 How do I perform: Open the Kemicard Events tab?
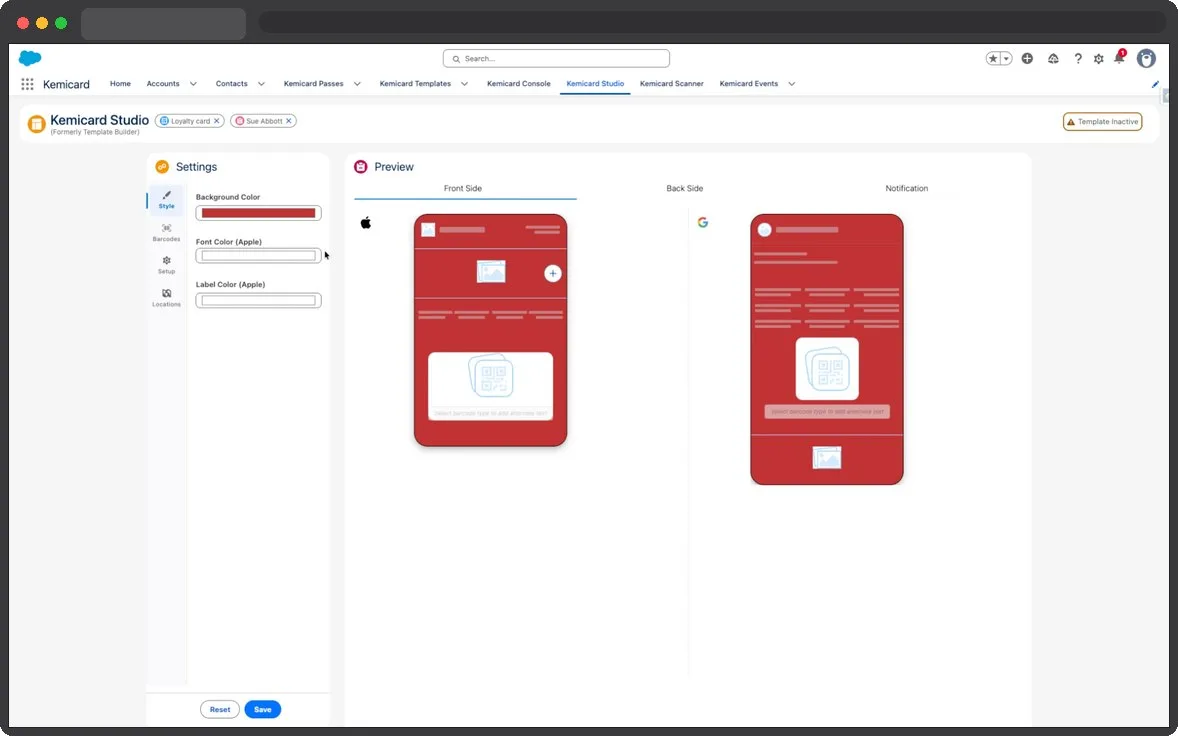pos(748,83)
